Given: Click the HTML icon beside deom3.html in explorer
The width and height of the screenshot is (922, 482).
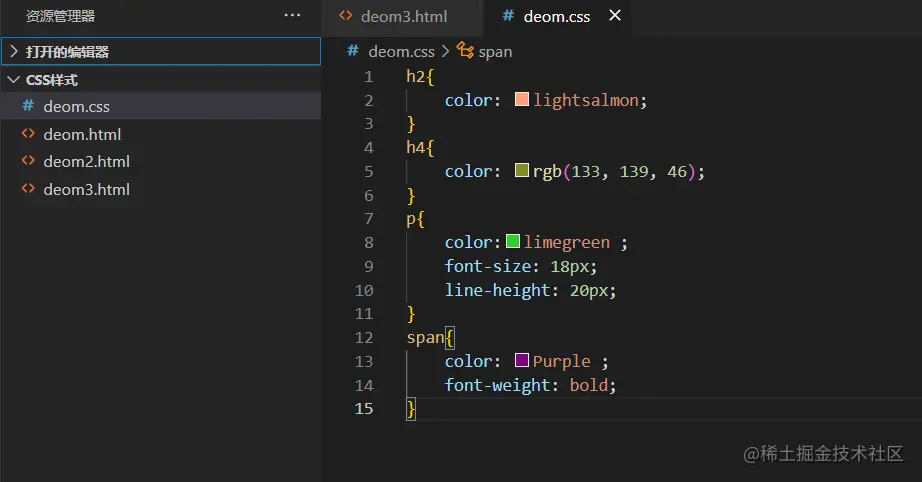Looking at the screenshot, I should 28,189.
